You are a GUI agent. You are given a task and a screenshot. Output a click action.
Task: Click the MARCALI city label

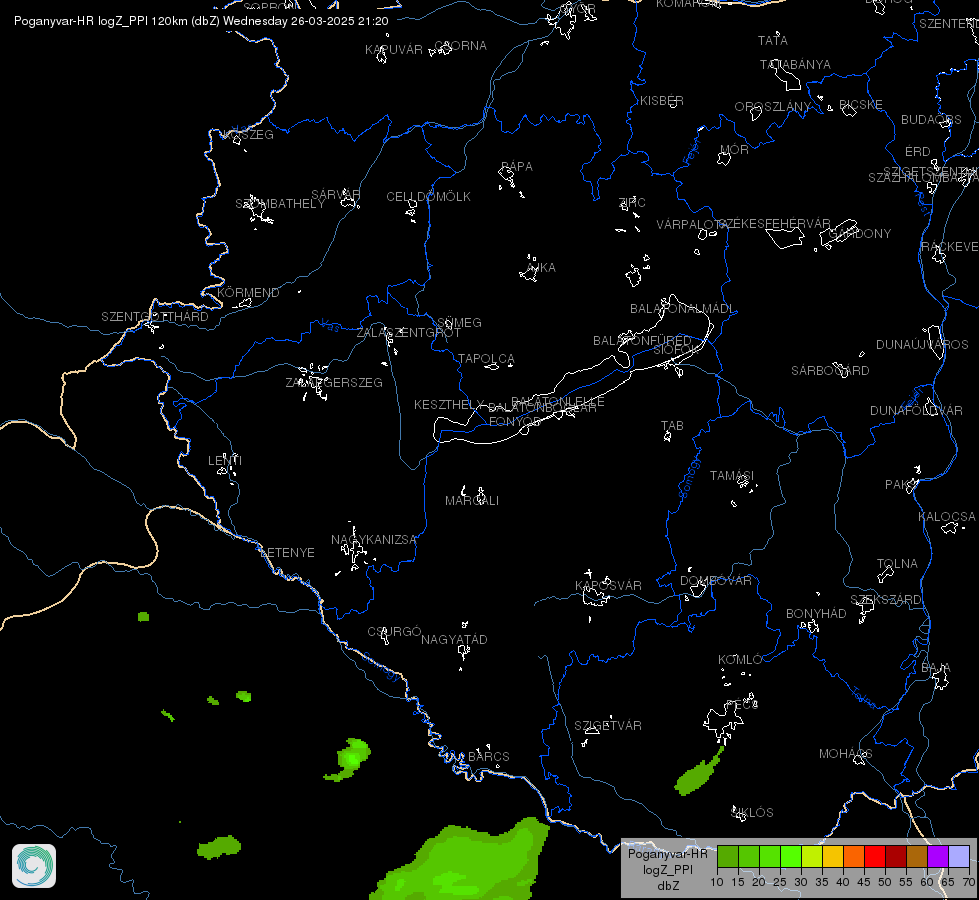472,501
